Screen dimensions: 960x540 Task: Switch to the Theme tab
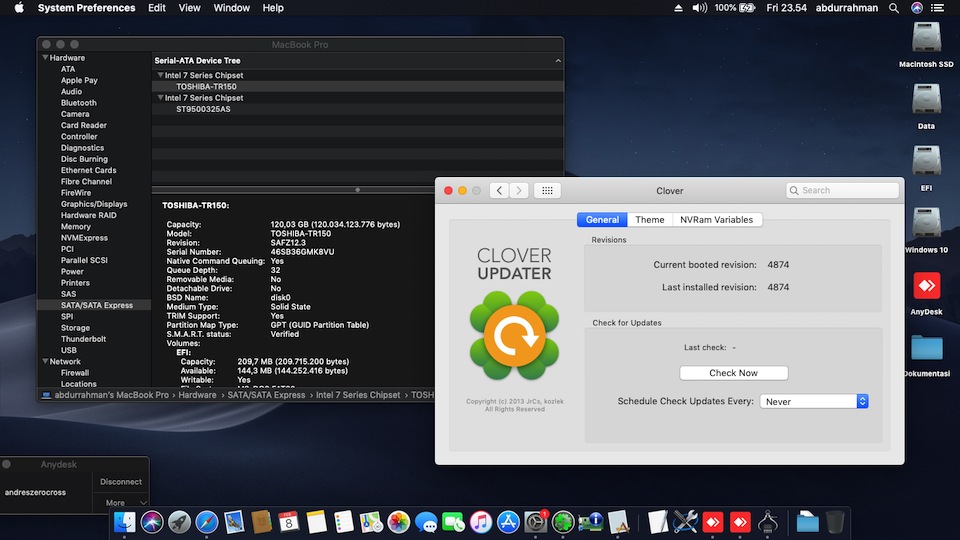coord(649,220)
